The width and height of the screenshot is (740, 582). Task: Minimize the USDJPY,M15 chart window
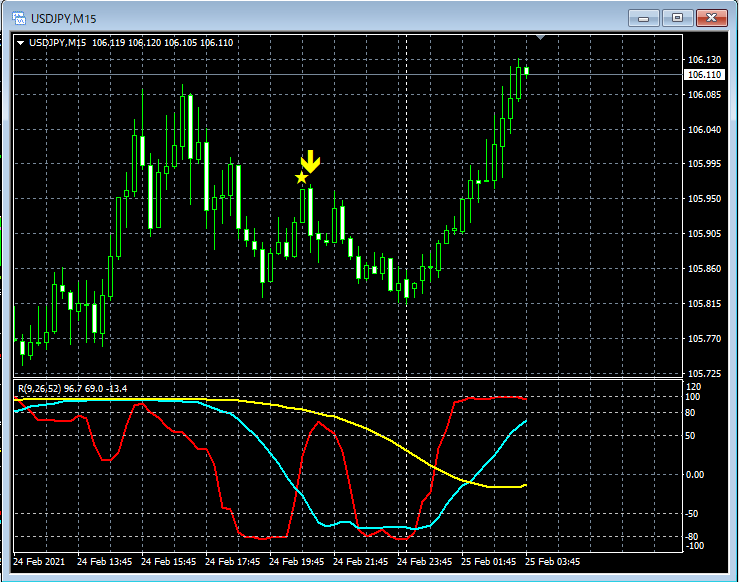pyautogui.click(x=643, y=18)
